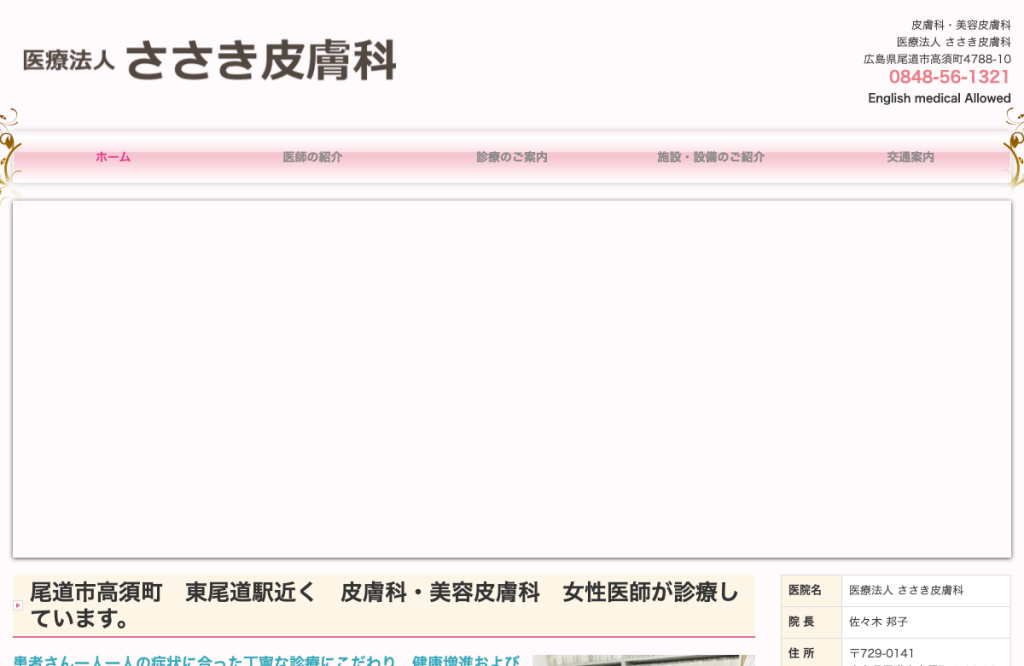Screen dimensions: 1024x666
Task: Go to 診療のご案内 page
Action: click(x=511, y=157)
